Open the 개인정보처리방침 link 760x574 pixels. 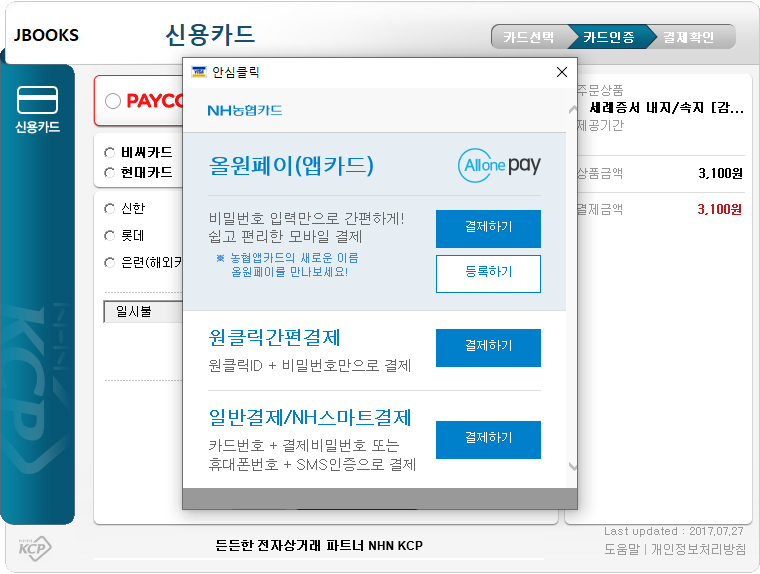pyautogui.click(x=698, y=549)
